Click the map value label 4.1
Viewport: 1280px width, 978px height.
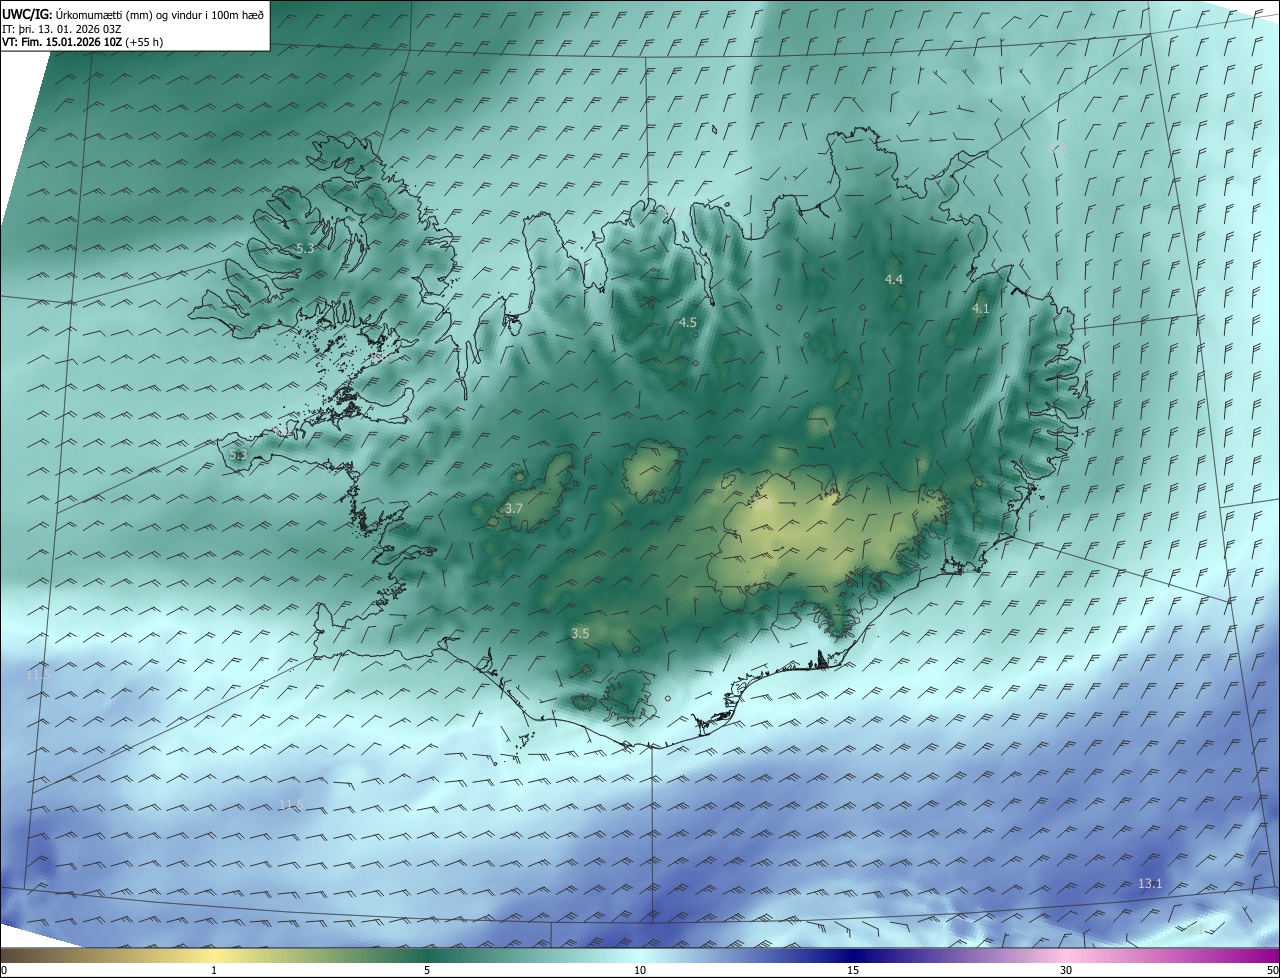(981, 309)
